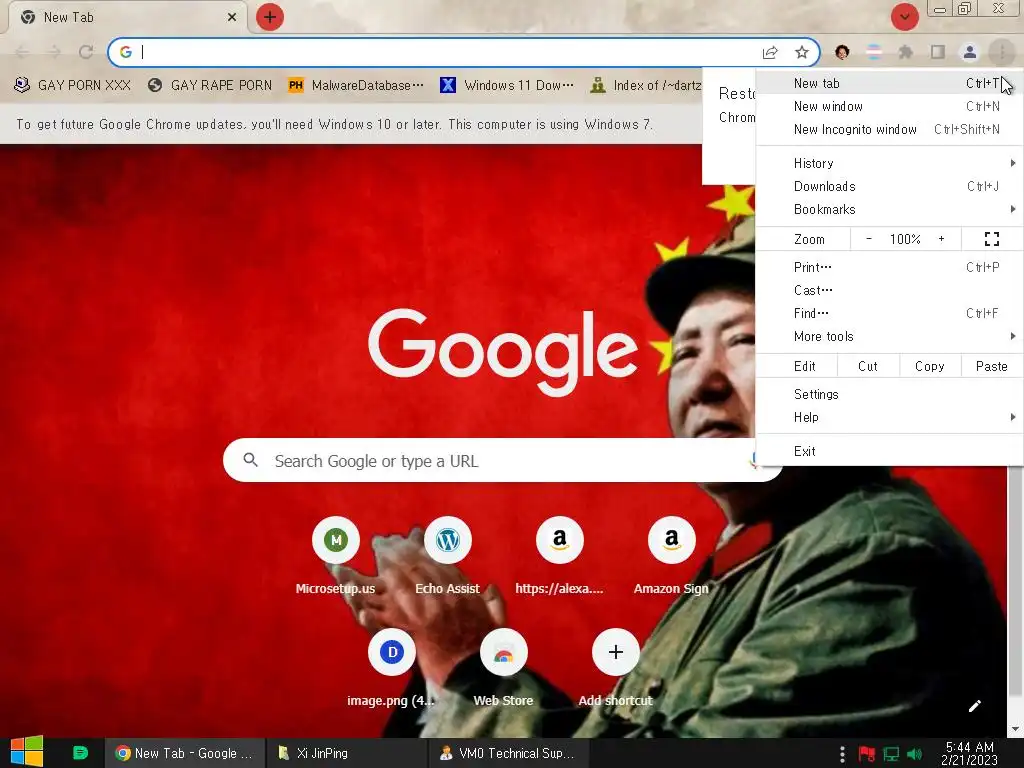Expand the History submenu

(x=889, y=163)
